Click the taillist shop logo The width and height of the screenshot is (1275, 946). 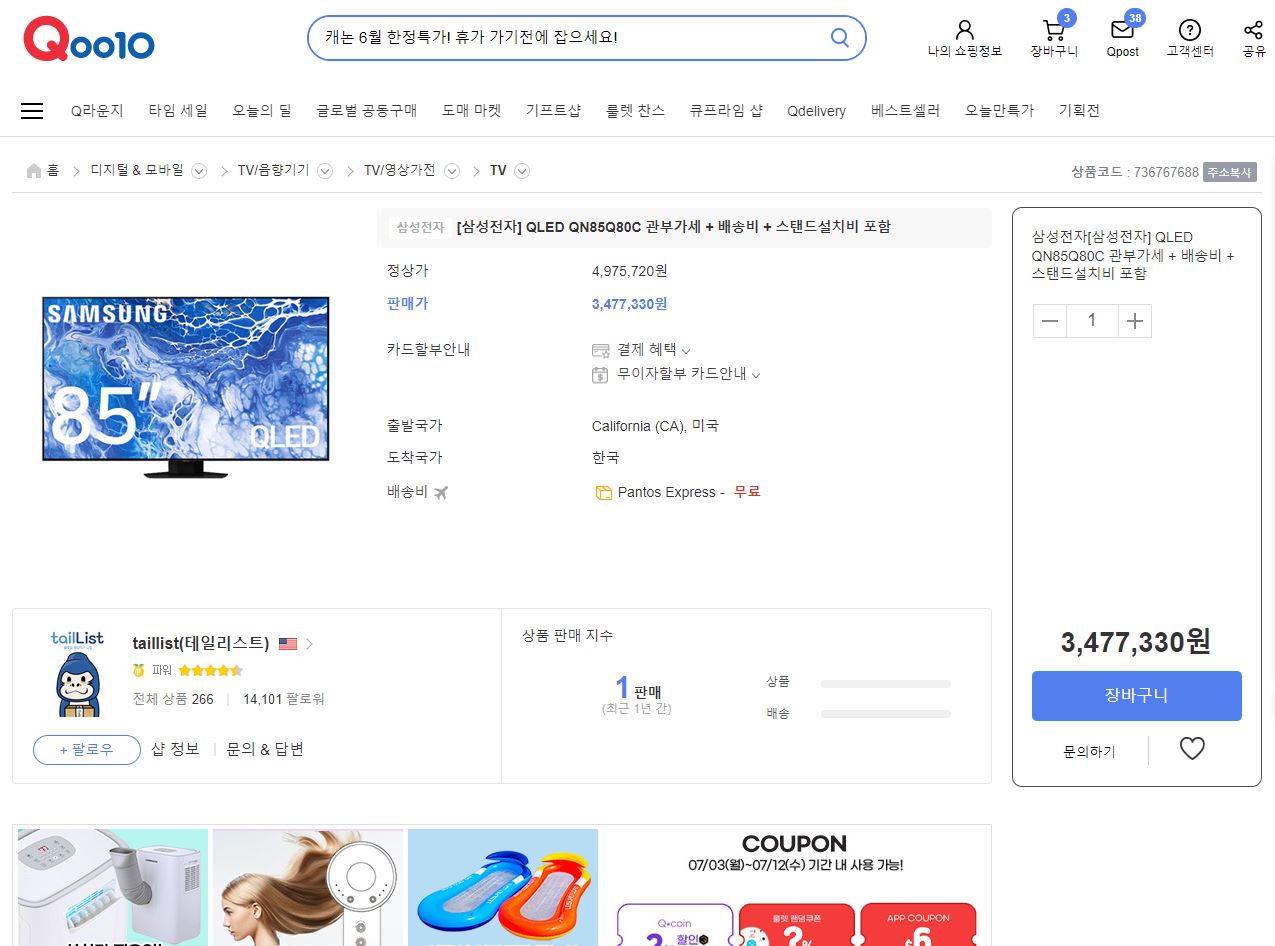coord(77,673)
